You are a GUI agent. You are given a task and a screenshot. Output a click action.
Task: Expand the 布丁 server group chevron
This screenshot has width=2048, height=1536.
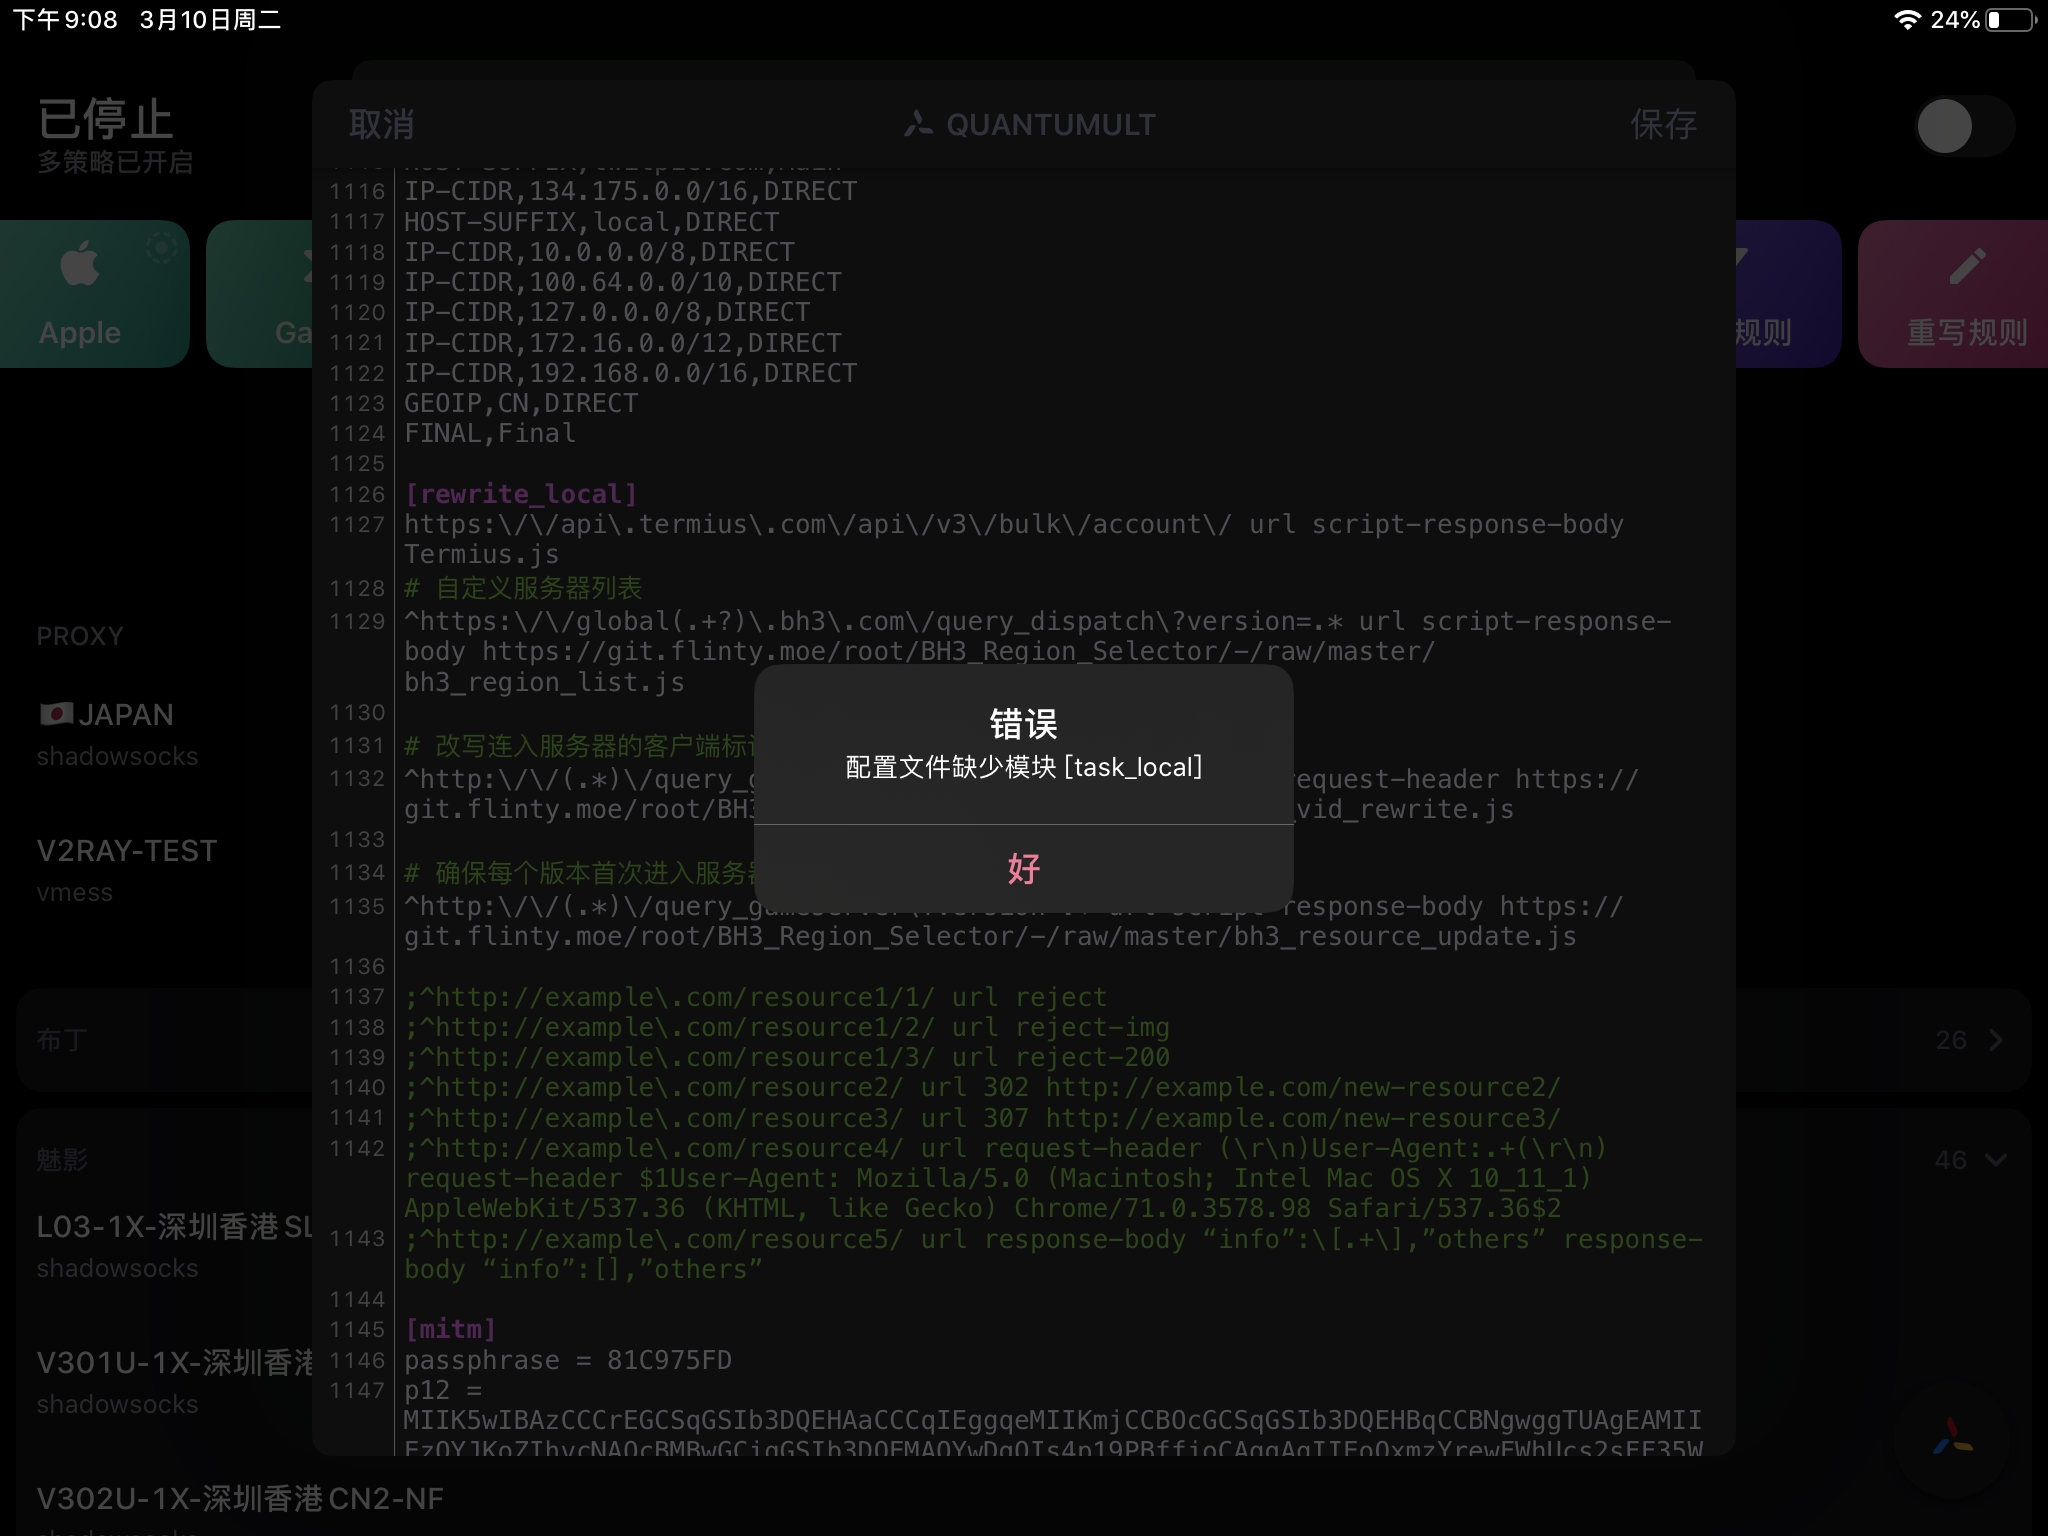tap(1996, 1040)
